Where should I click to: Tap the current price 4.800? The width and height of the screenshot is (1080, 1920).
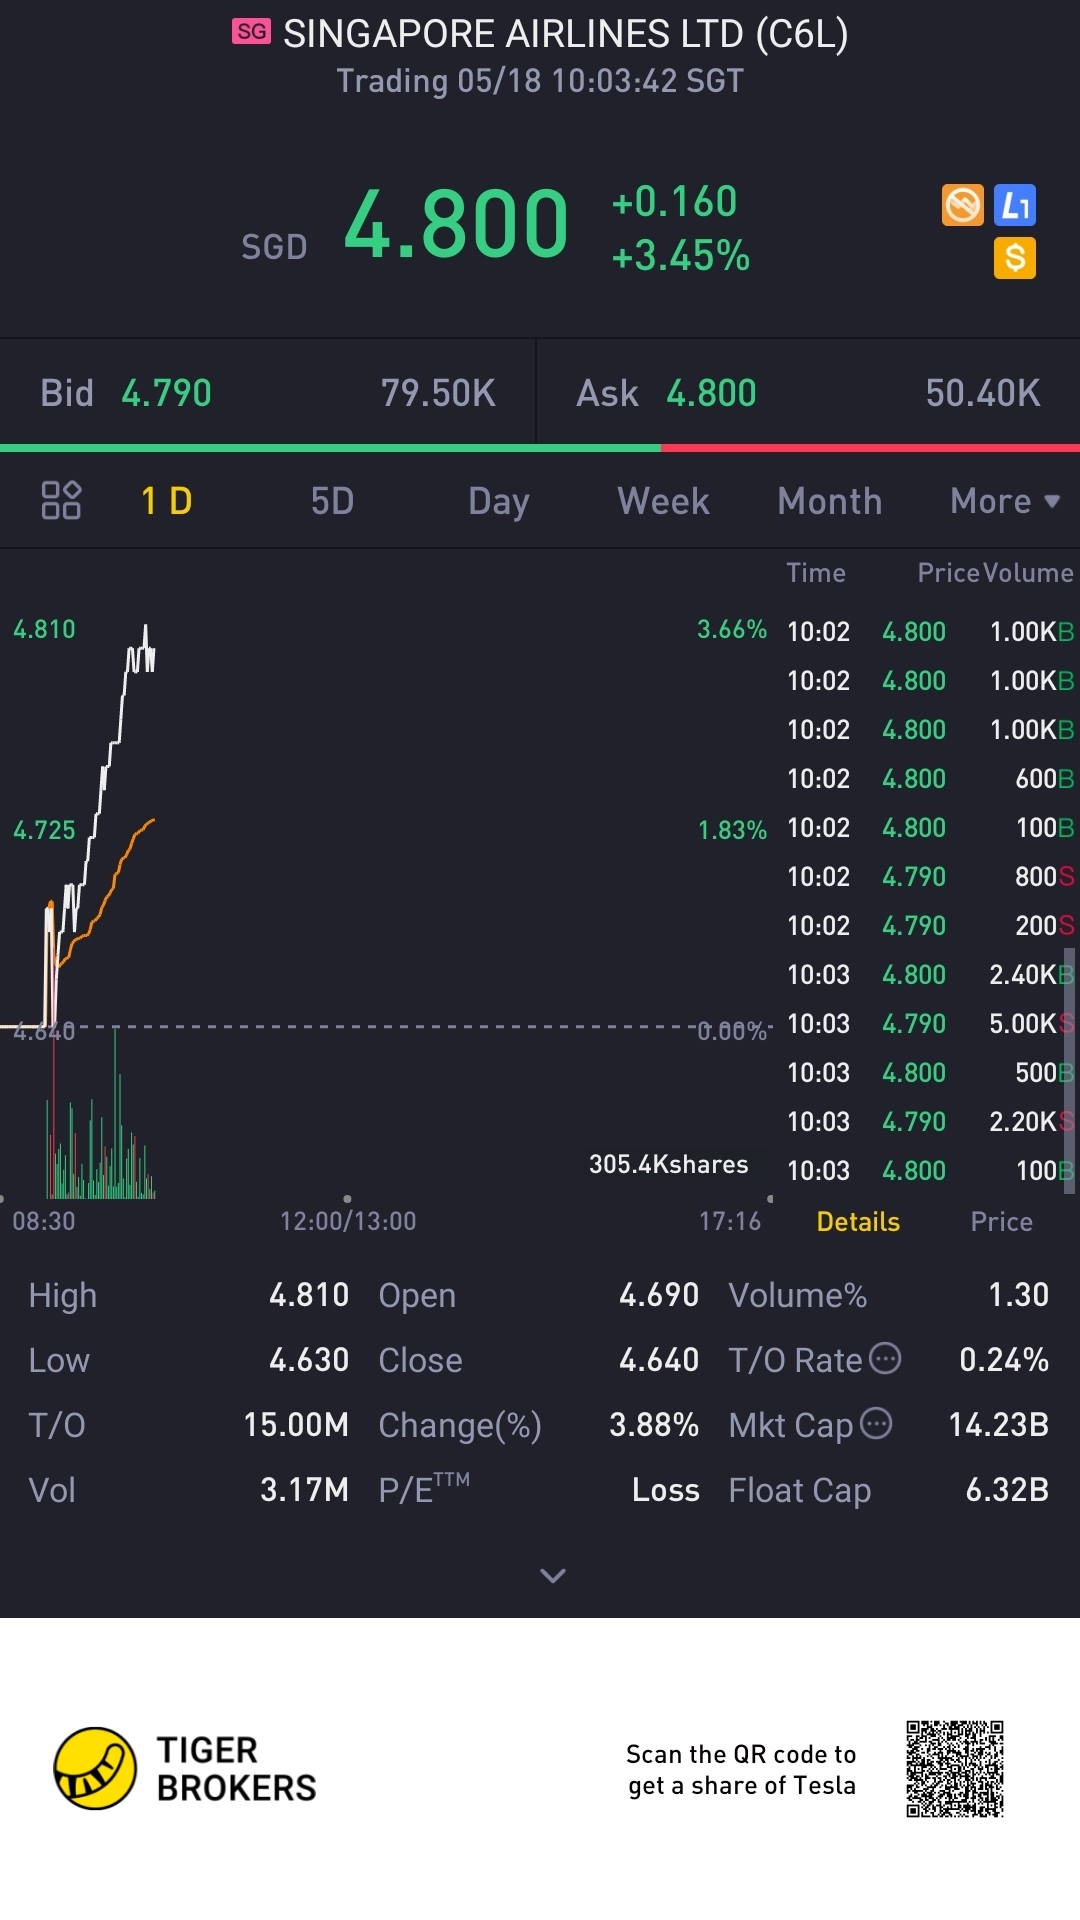[456, 223]
